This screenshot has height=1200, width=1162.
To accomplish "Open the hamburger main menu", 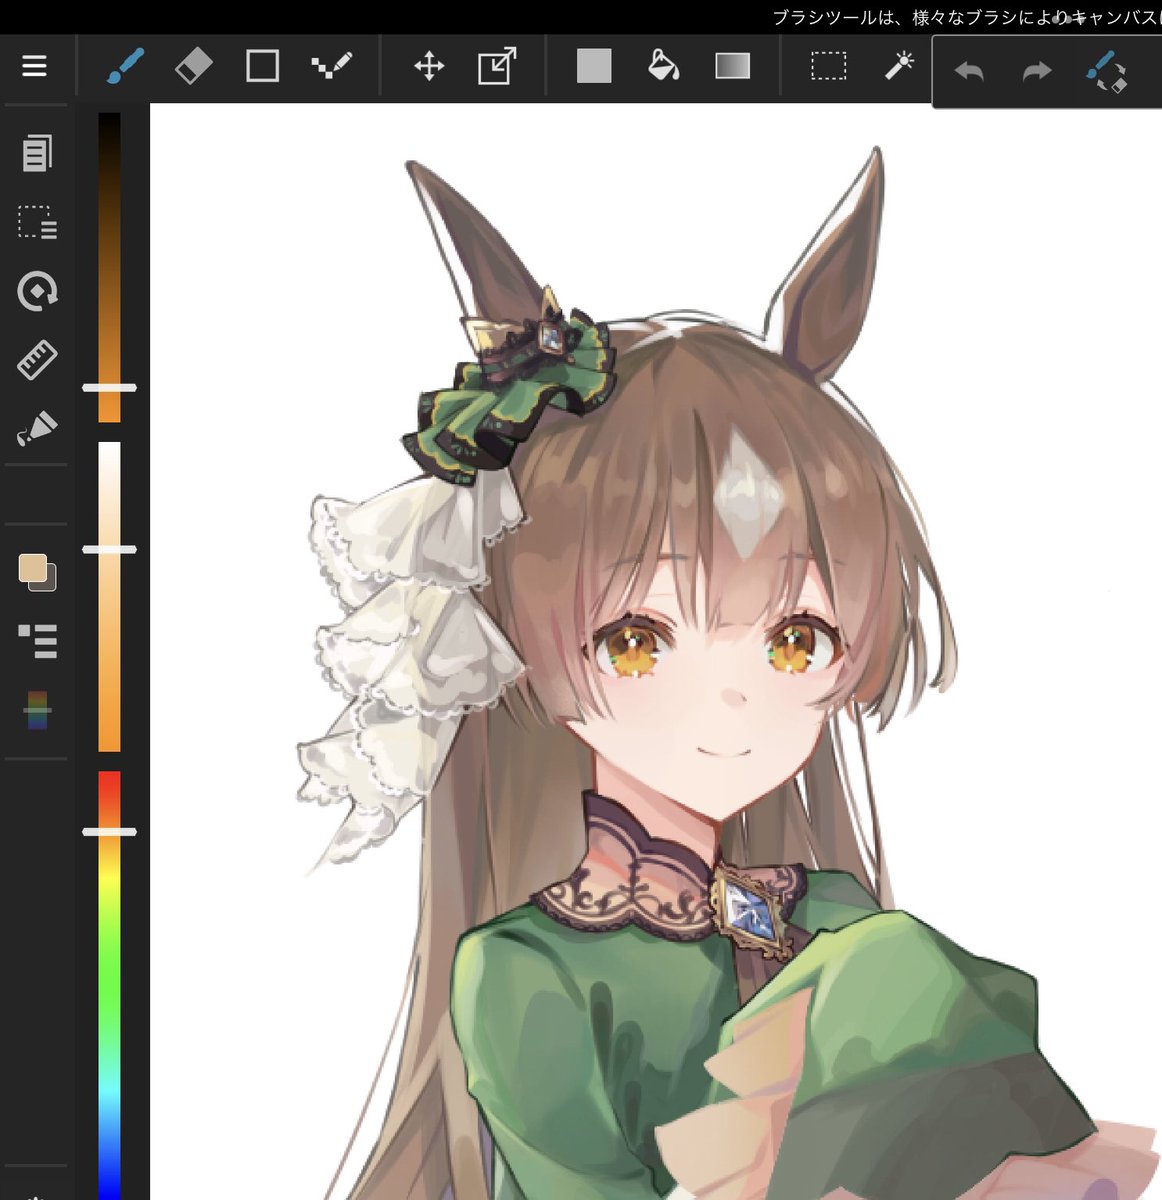I will tap(34, 66).
